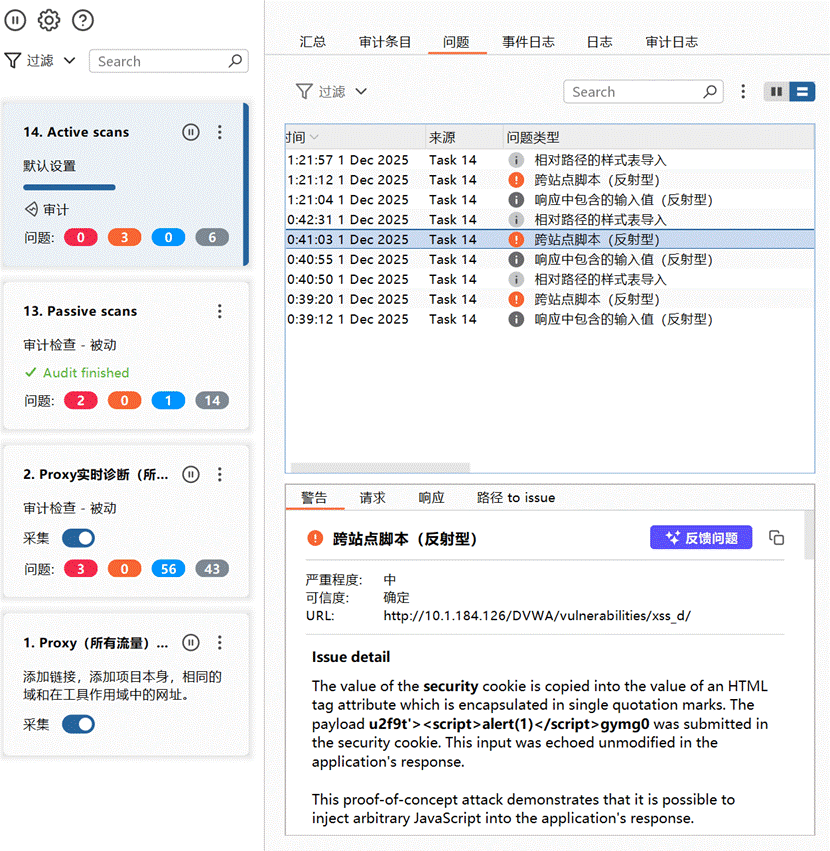Sort by the time column header arrow
Viewport: 830px width, 851px height.
pos(314,137)
